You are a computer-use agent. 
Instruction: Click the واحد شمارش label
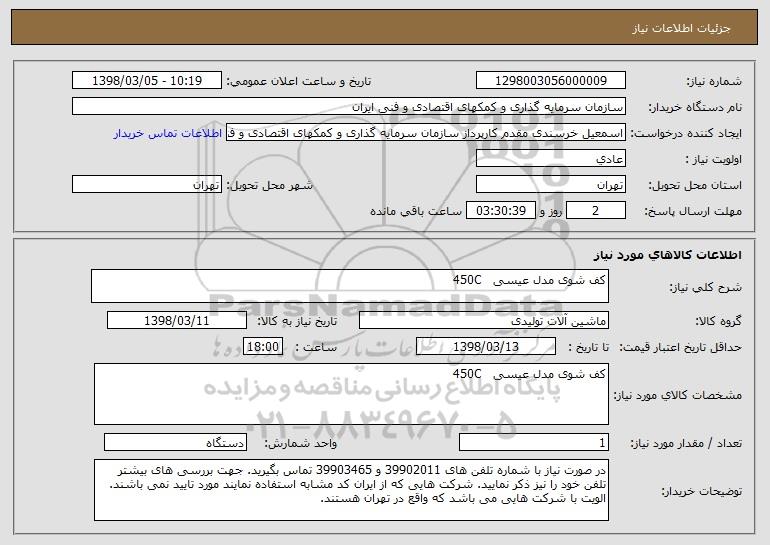[x=301, y=443]
